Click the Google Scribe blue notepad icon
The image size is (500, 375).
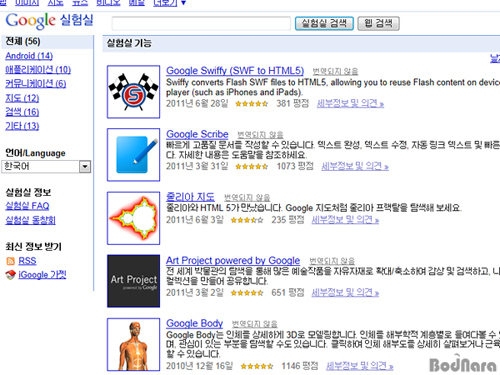[x=133, y=155]
